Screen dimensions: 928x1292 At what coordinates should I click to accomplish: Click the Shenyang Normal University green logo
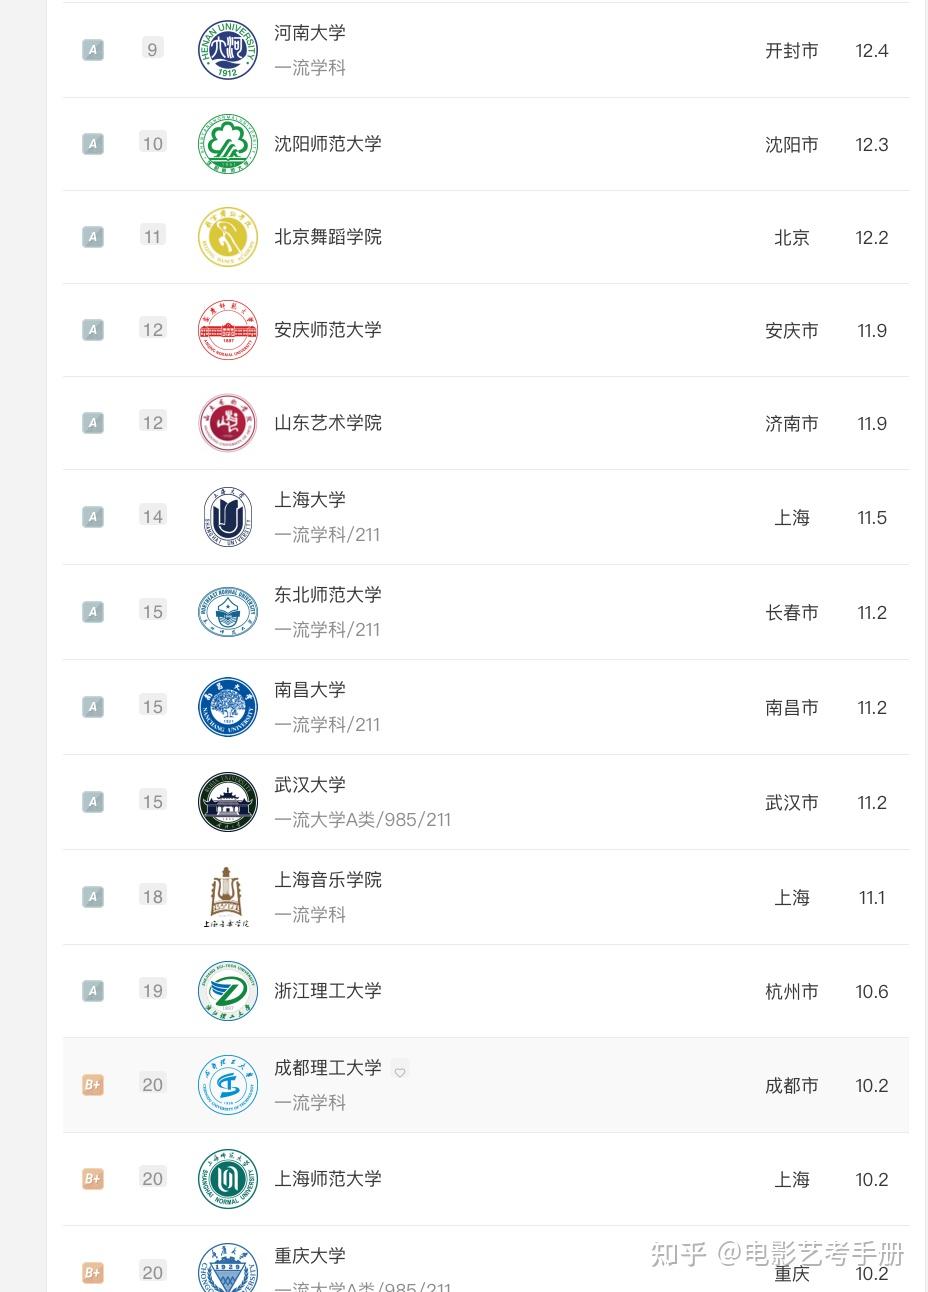pos(228,144)
